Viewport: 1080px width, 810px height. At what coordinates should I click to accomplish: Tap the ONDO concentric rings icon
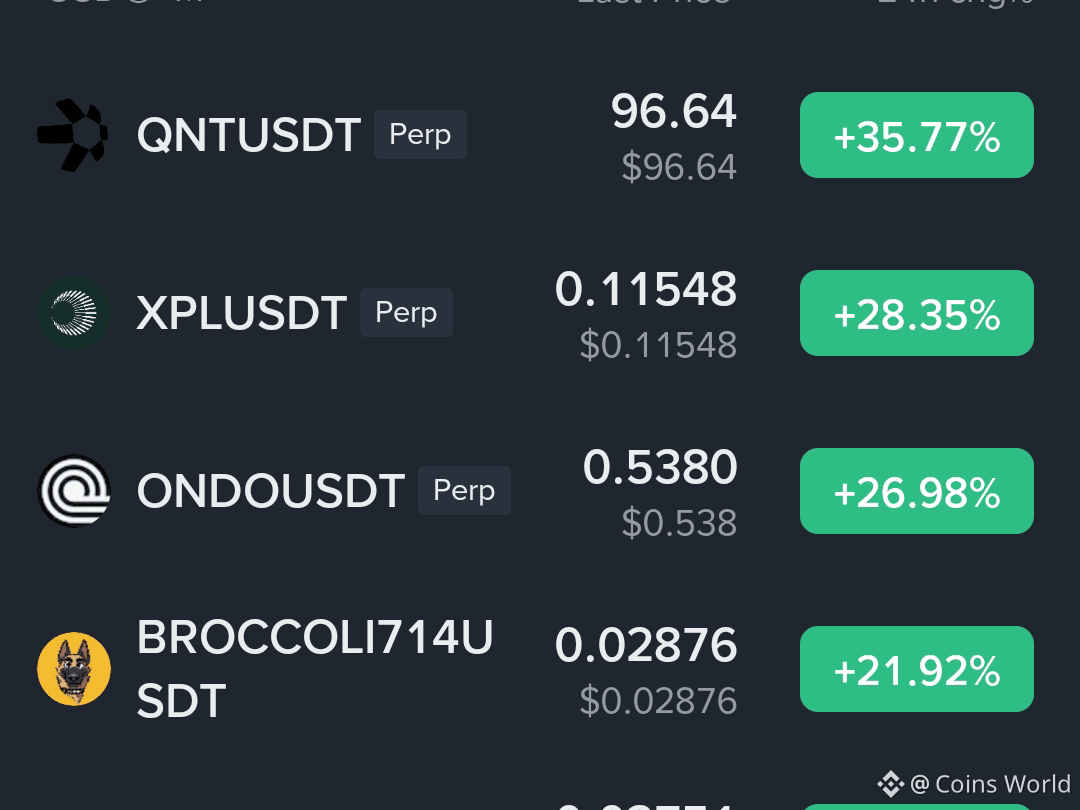pos(74,491)
